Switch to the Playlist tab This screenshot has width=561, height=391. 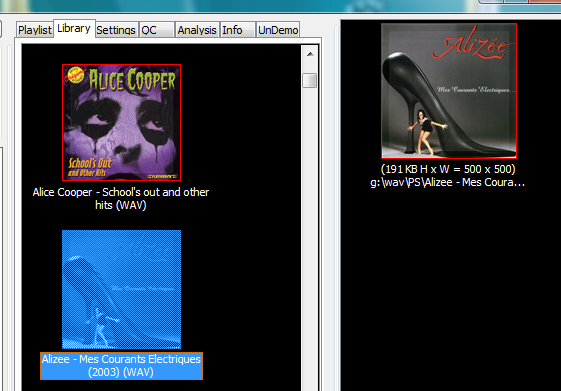(34, 30)
